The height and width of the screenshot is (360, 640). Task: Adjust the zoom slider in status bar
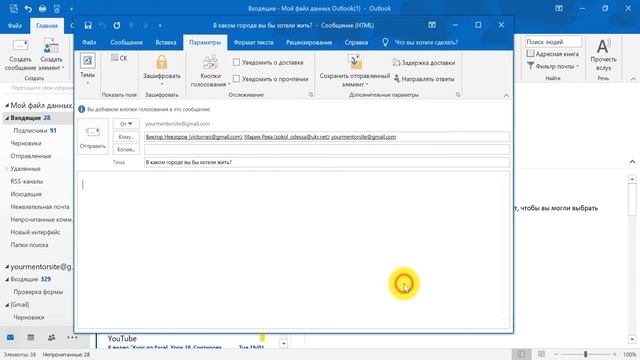[x=585, y=354]
